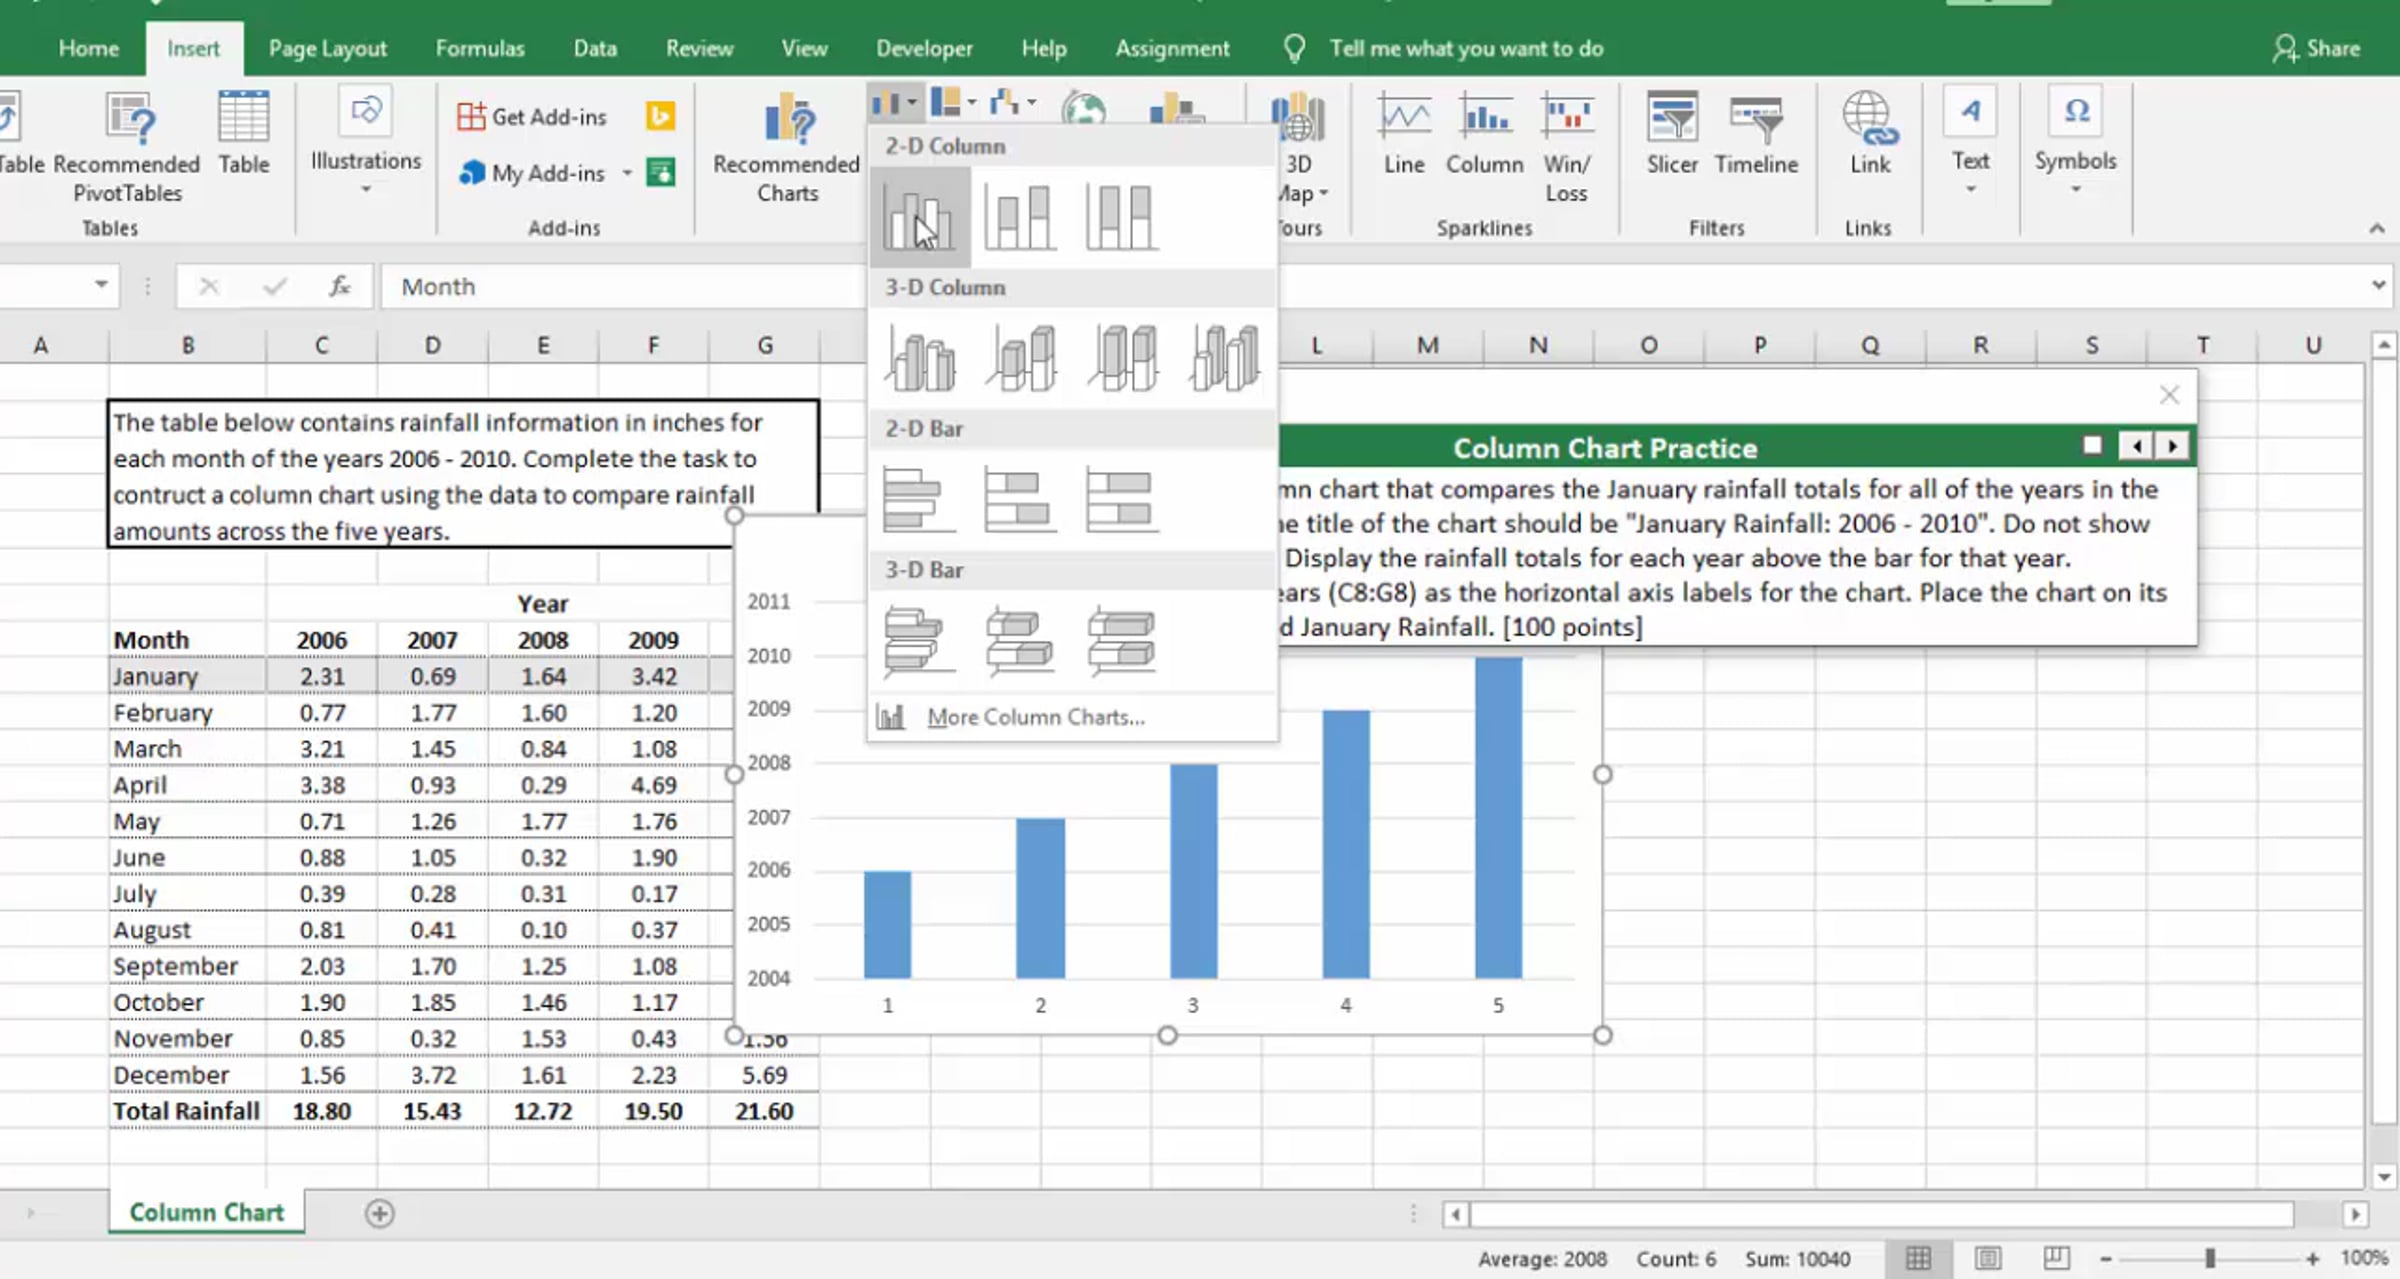This screenshot has height=1279, width=2400.
Task: Switch to Page Layout view in status bar
Action: tap(1988, 1258)
